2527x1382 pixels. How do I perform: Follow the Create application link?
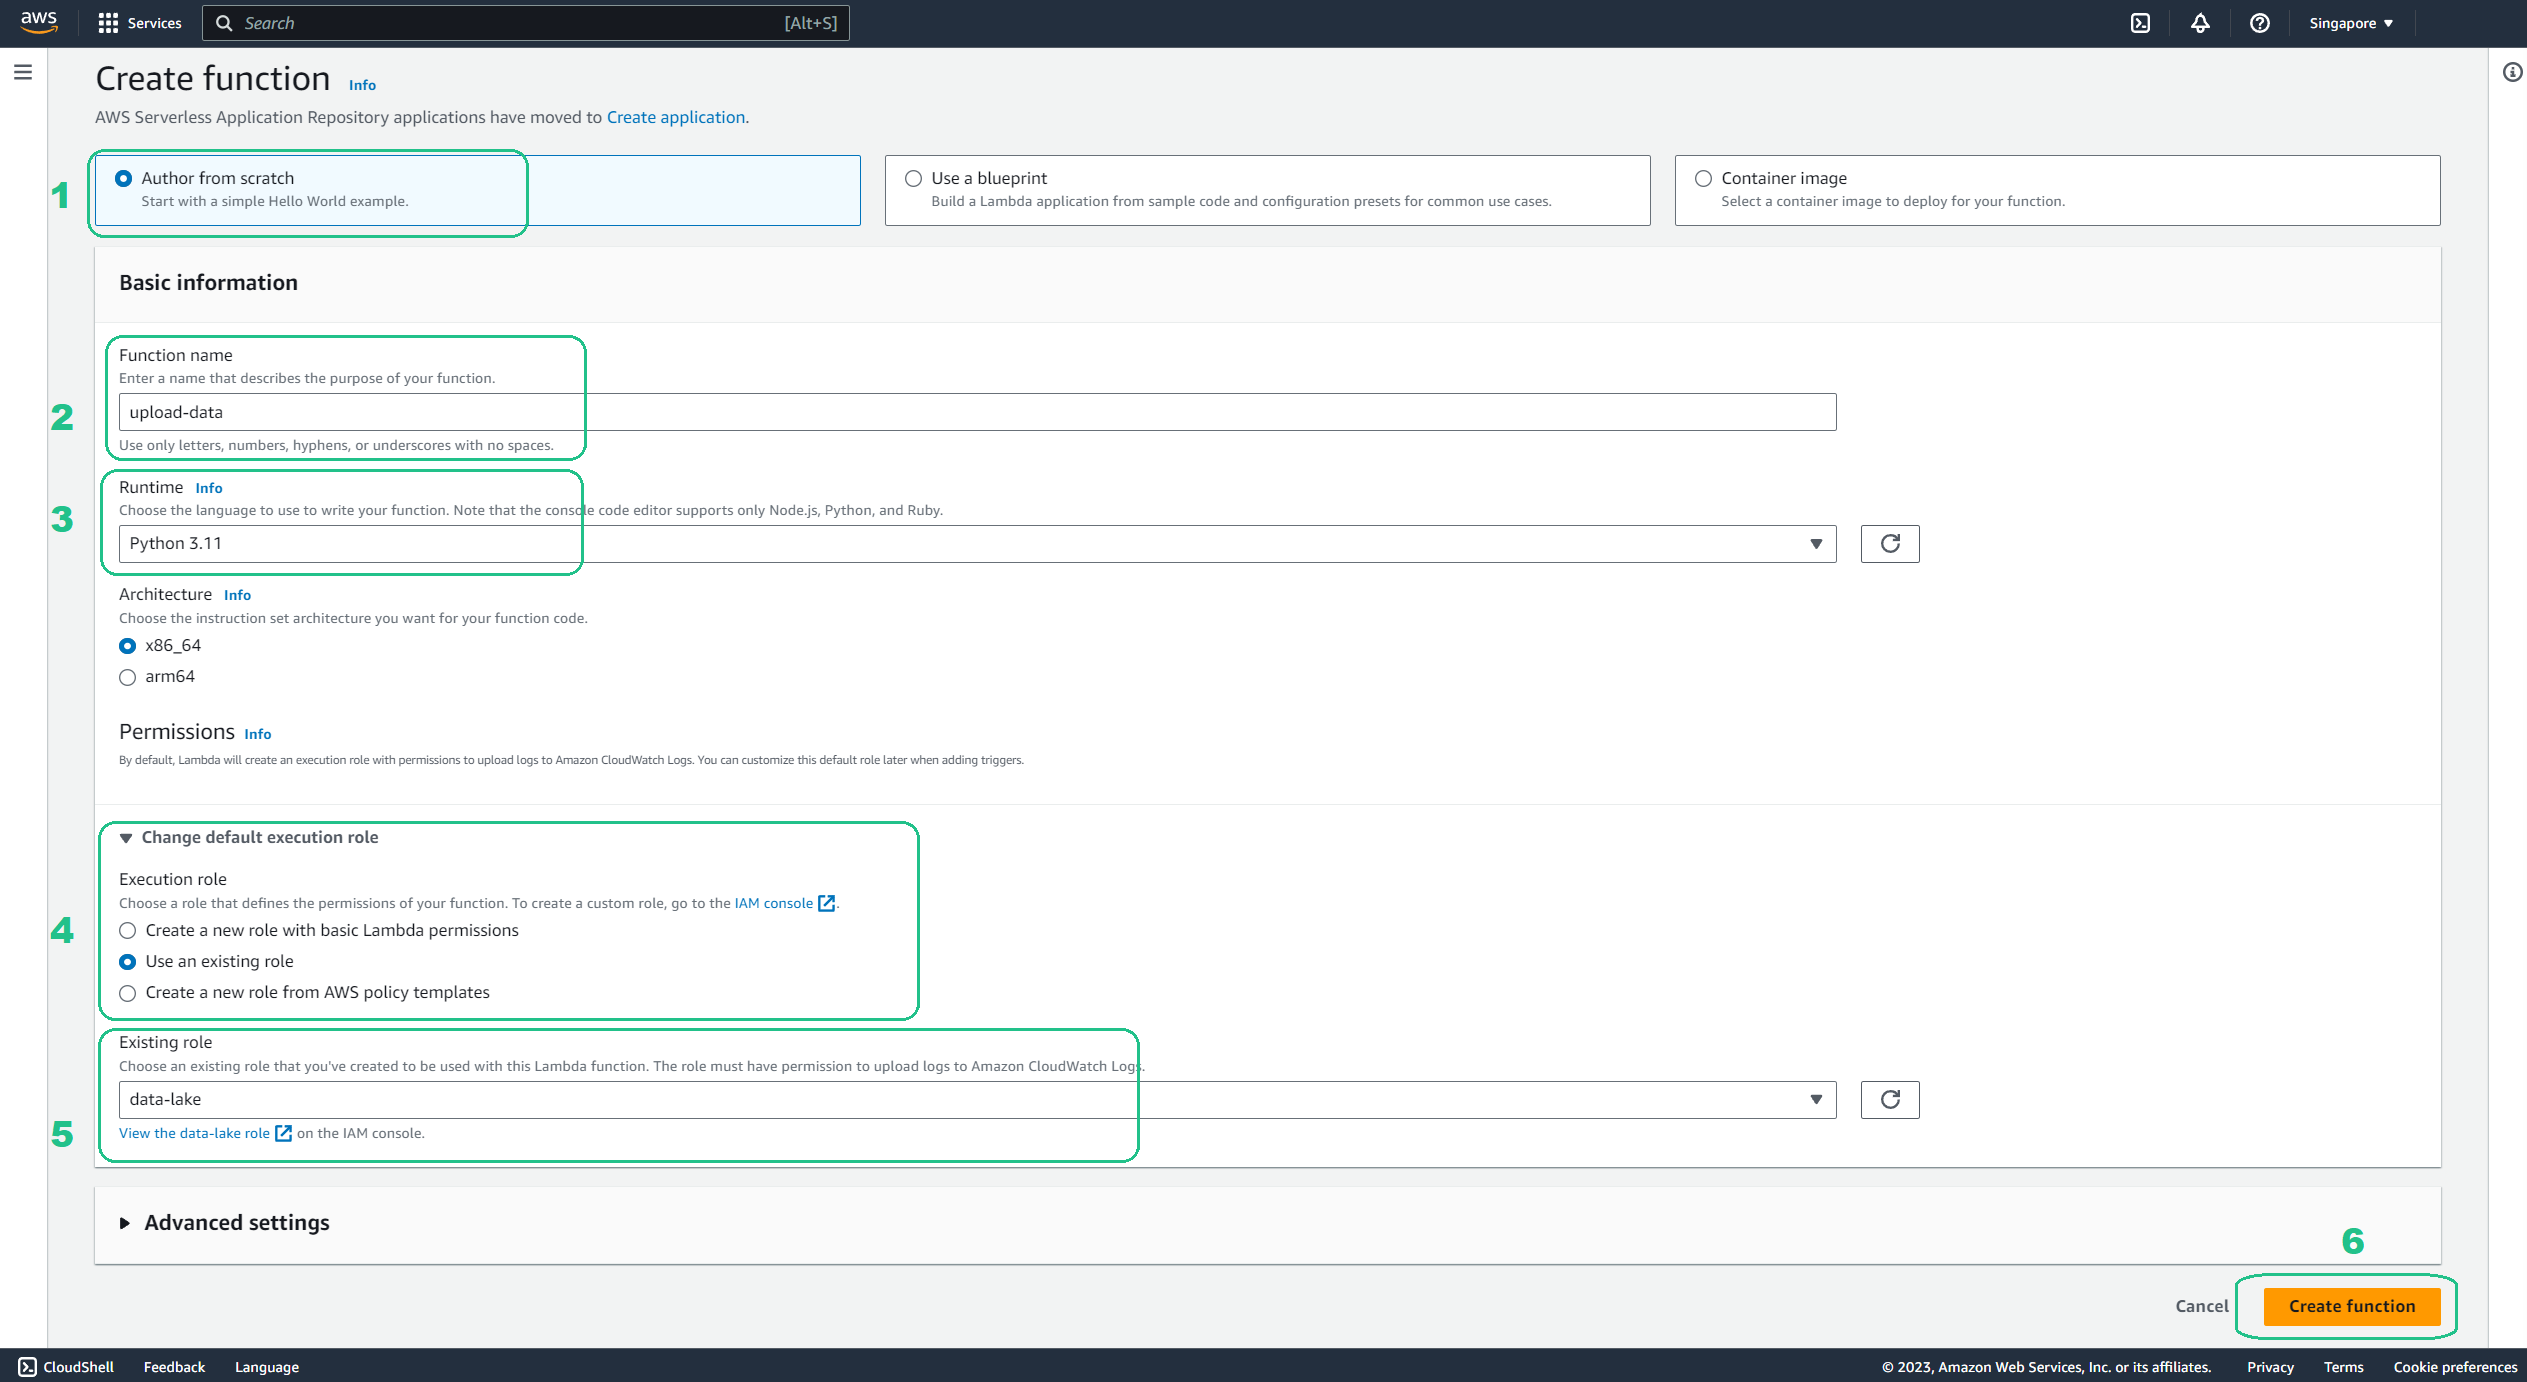tap(676, 117)
